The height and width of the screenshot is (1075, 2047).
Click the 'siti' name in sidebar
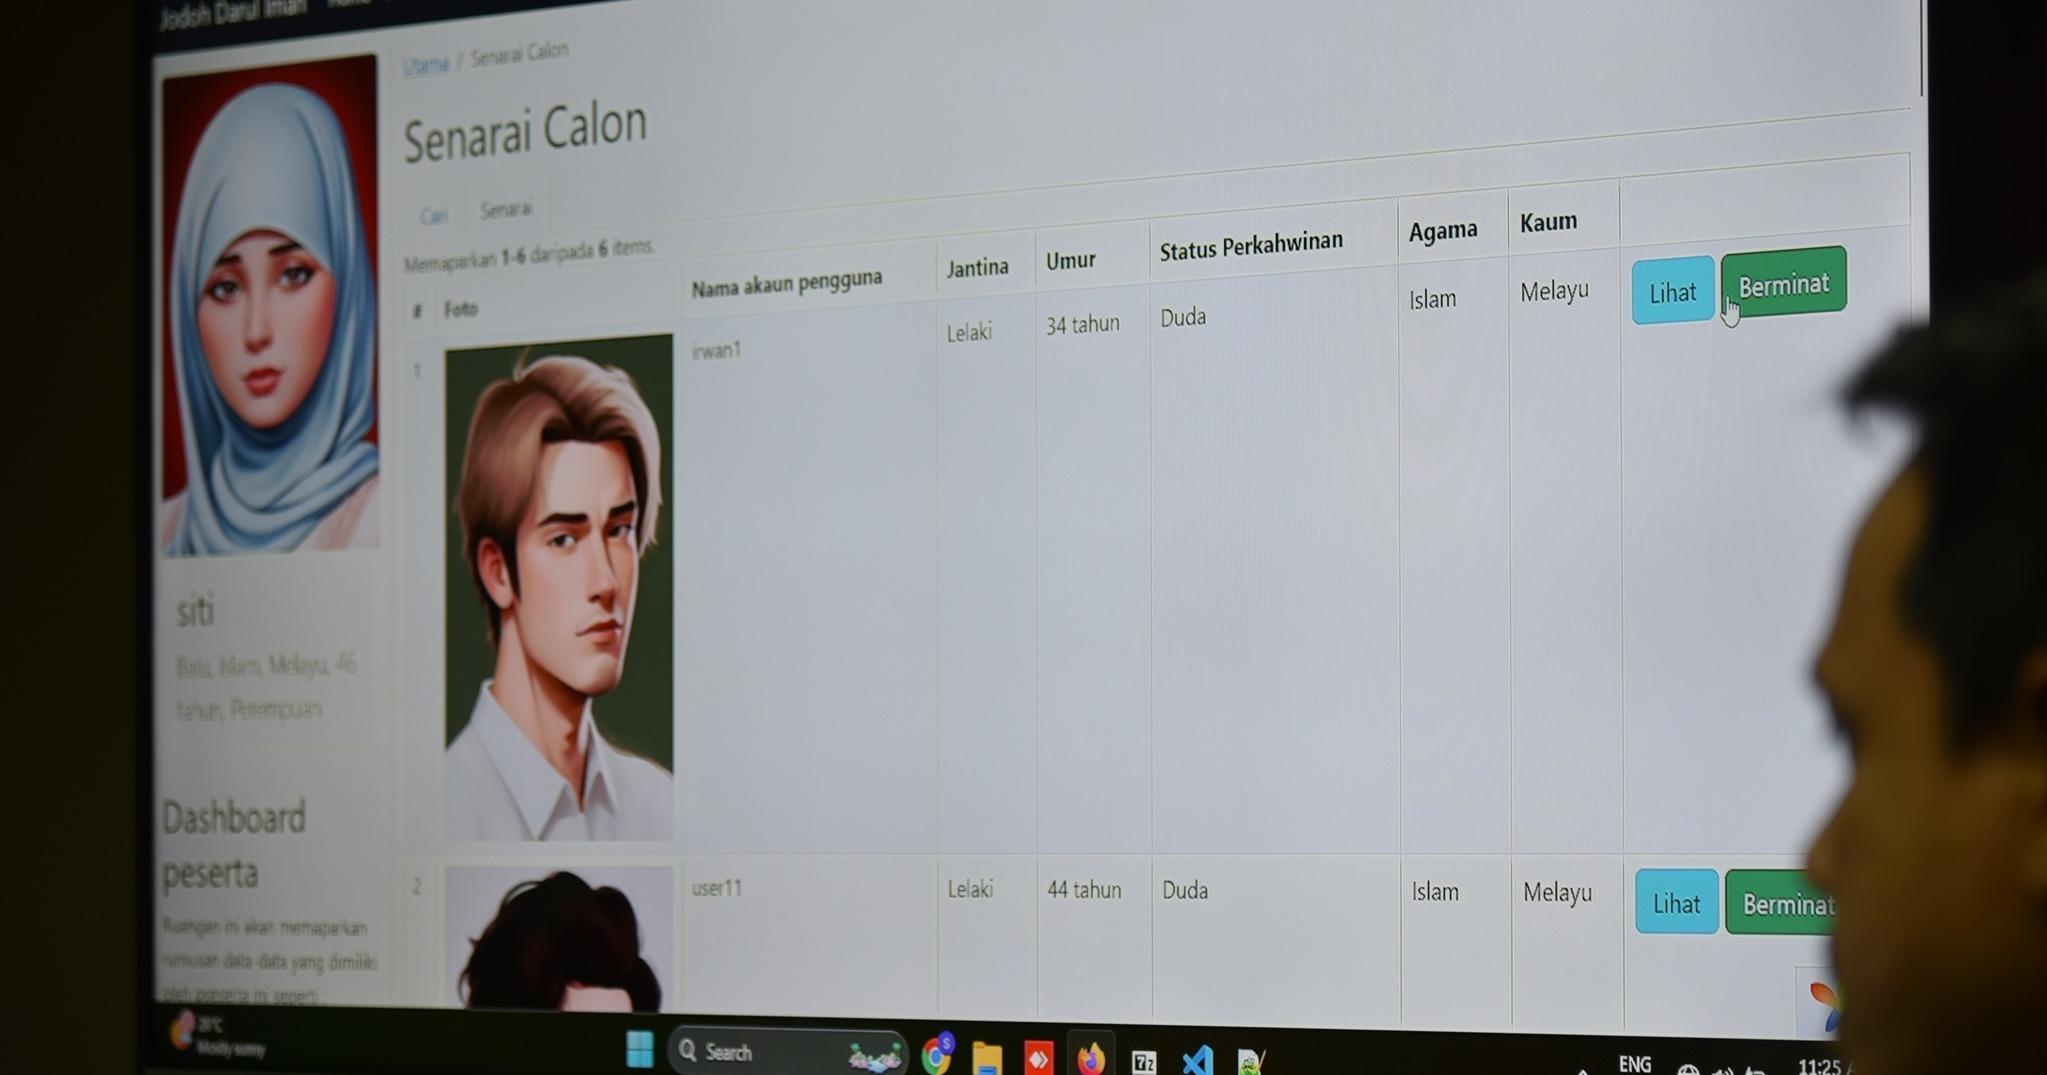[x=195, y=610]
